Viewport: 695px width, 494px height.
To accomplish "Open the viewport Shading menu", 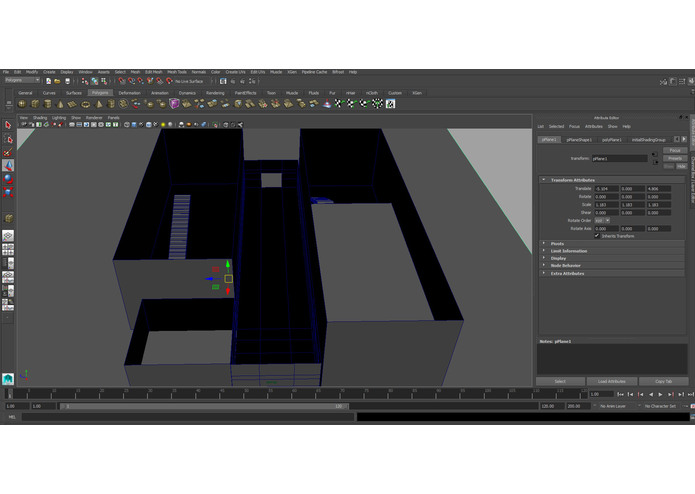I will point(39,118).
